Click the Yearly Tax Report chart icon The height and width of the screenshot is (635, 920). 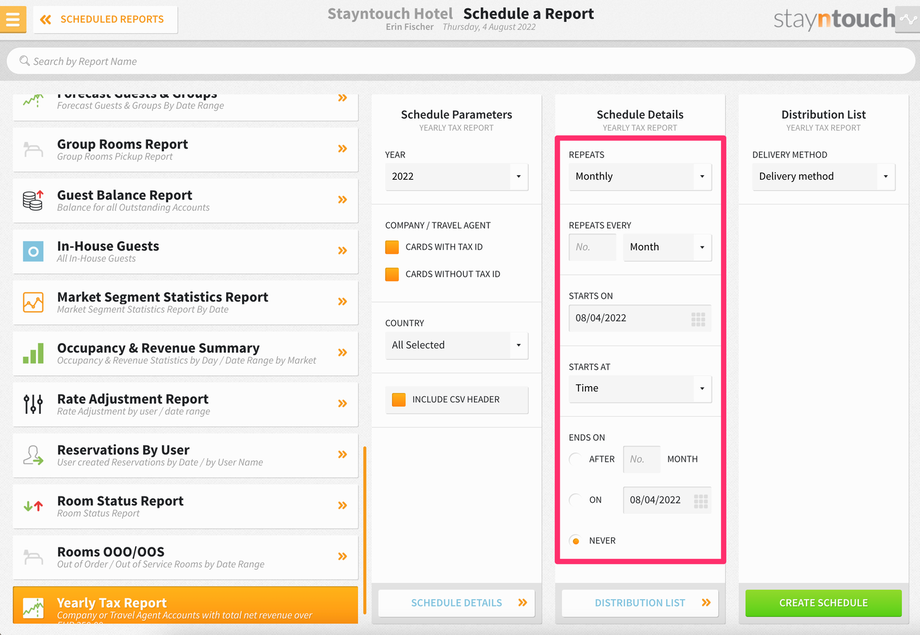(33, 608)
